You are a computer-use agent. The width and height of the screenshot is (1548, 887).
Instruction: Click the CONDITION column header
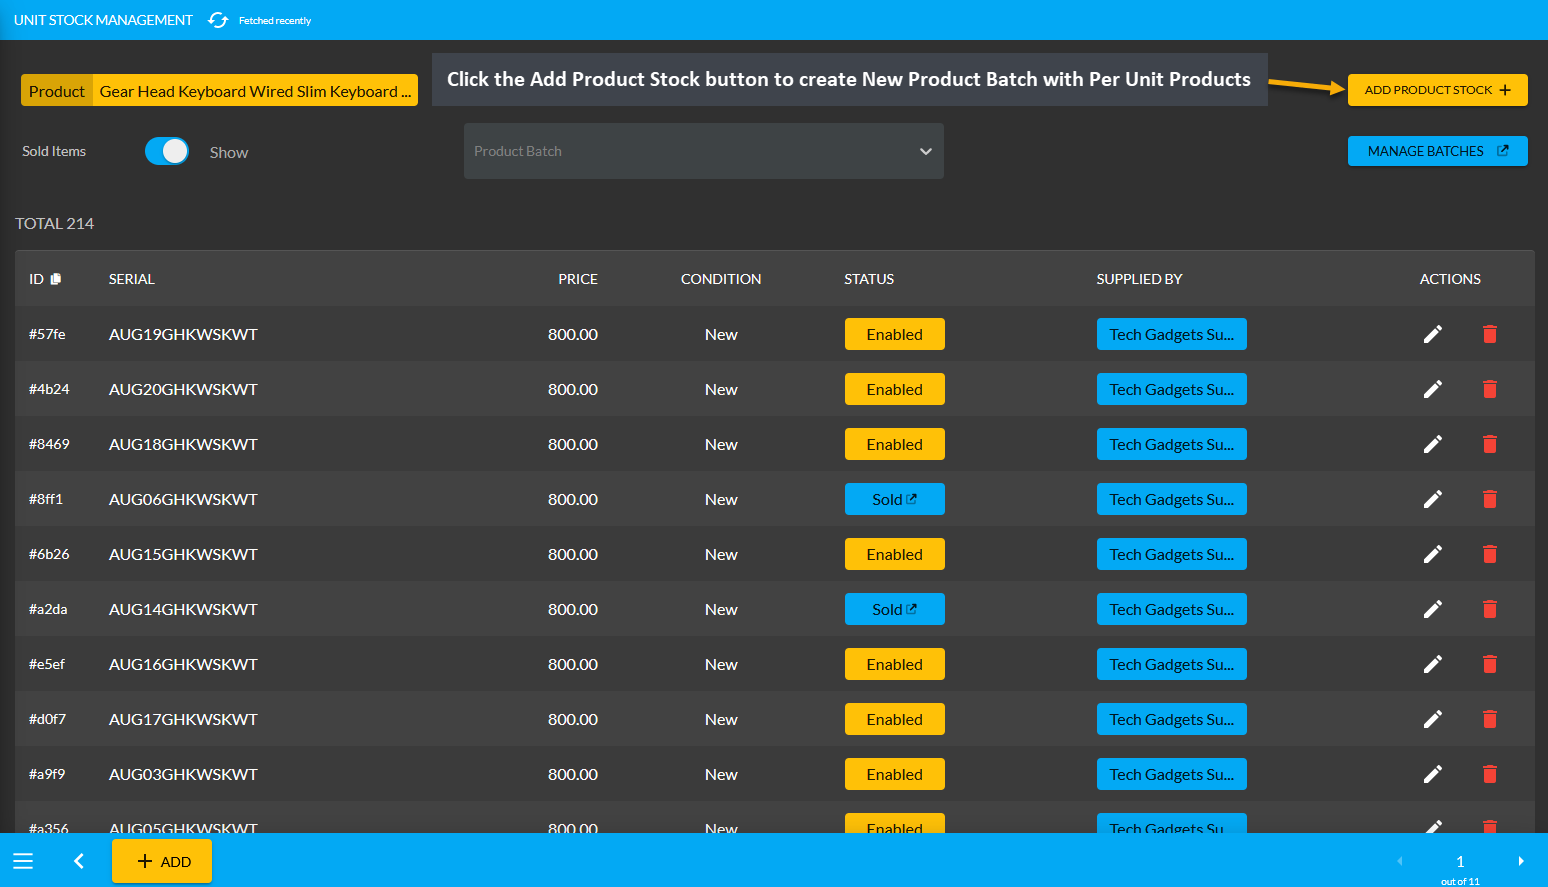pos(721,279)
